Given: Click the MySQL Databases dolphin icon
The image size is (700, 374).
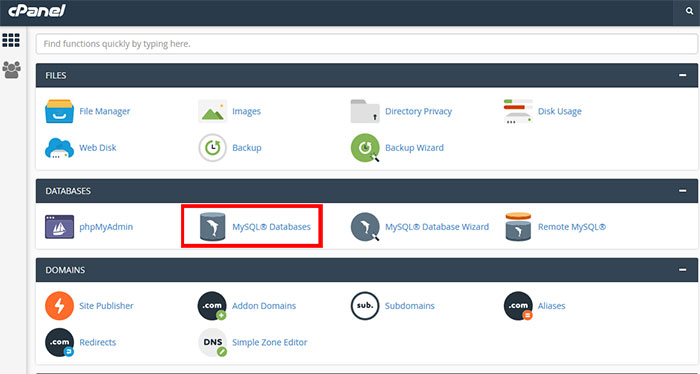Looking at the screenshot, I should pos(212,227).
